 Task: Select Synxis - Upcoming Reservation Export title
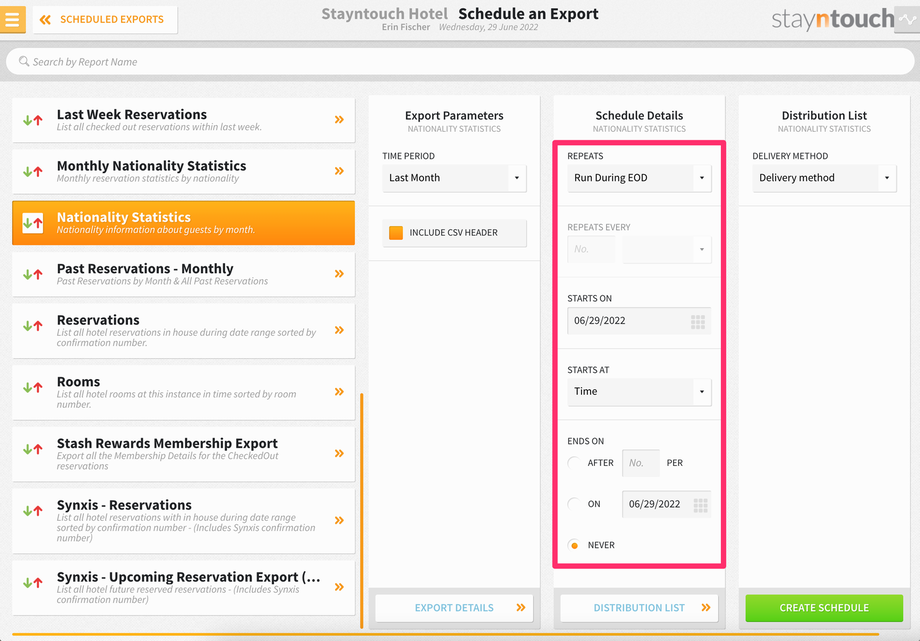(x=188, y=577)
